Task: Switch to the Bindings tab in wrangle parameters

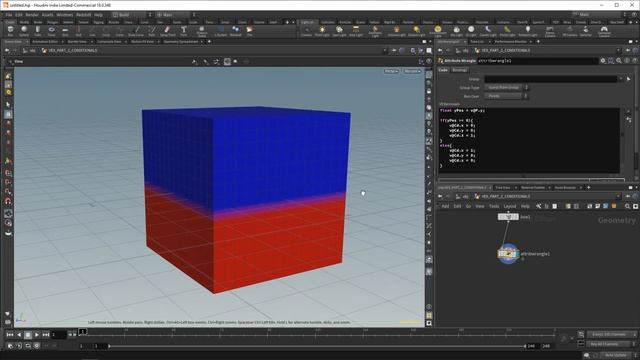Action: (459, 70)
